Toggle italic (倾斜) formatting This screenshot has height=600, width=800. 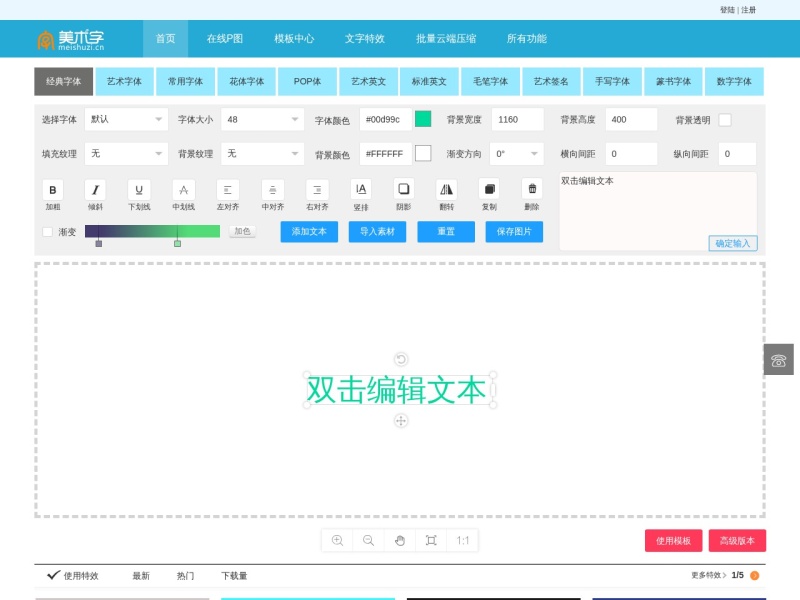pyautogui.click(x=95, y=190)
